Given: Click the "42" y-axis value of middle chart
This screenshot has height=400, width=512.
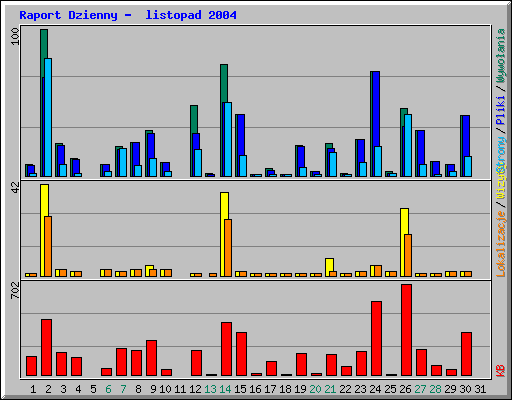Looking at the screenshot, I should pyautogui.click(x=15, y=187).
